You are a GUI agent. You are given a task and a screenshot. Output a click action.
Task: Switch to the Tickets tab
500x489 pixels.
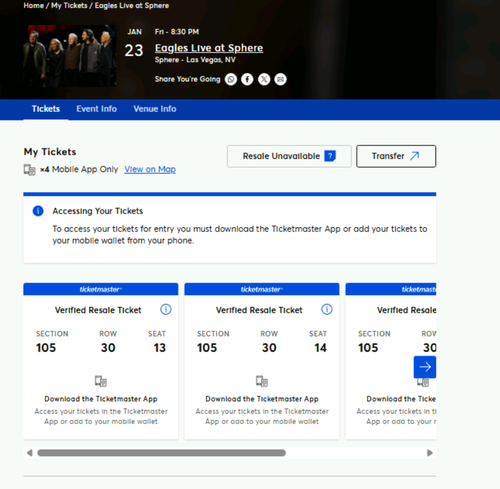point(46,109)
